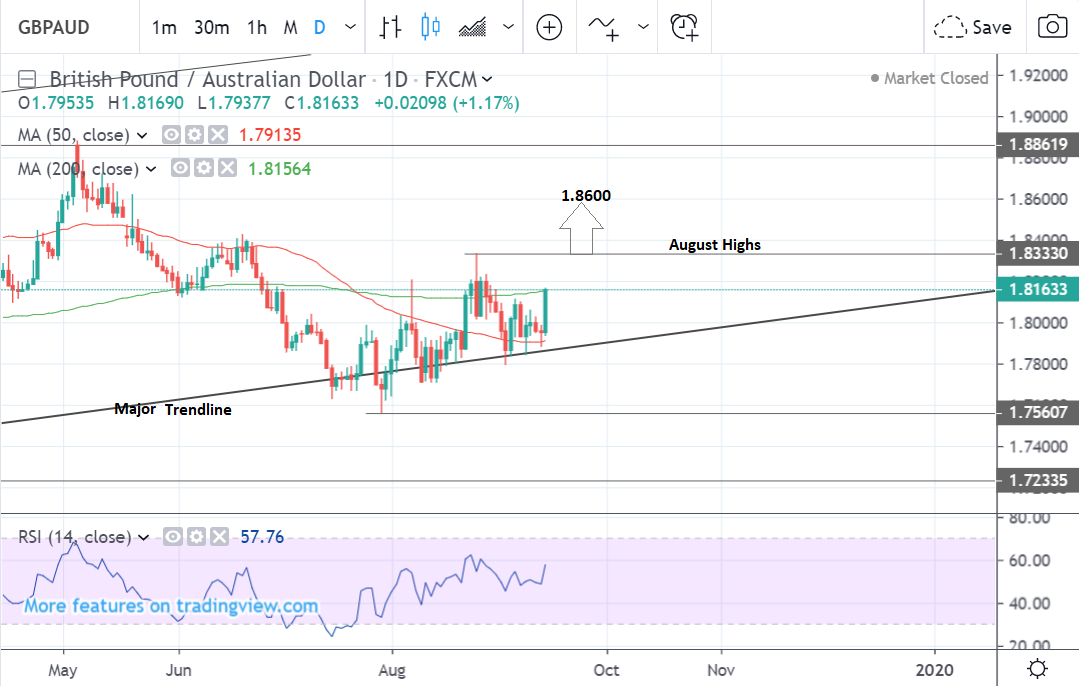Switch to the monthly M timeframe
Screen dimensions: 1081x690
[x=290, y=28]
